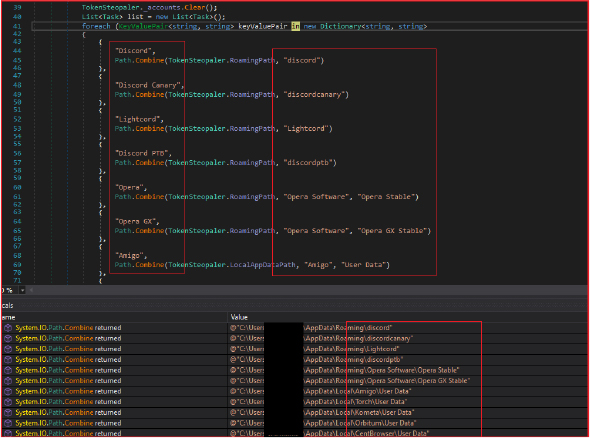Click the "Lightcord" key string on line 52

point(139,119)
